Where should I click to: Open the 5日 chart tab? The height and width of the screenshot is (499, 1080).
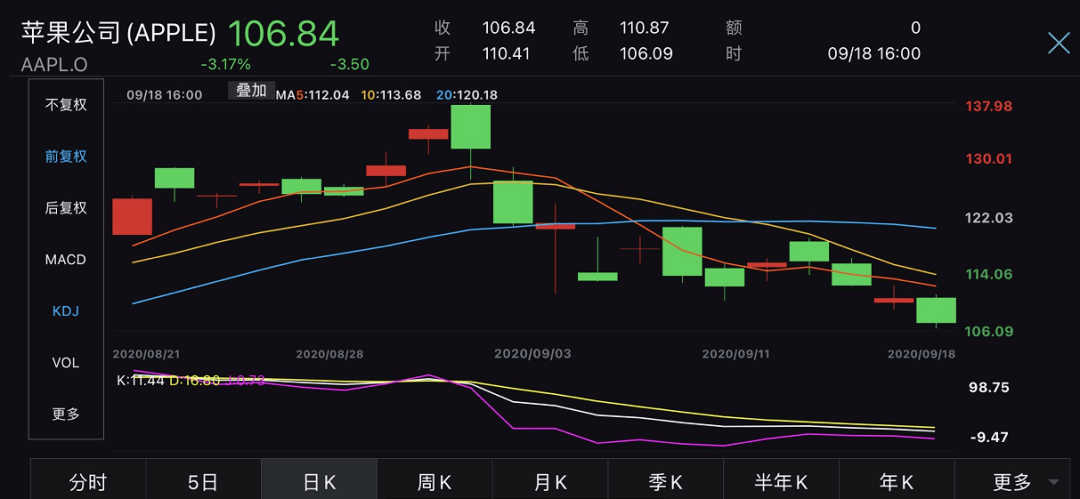203,482
